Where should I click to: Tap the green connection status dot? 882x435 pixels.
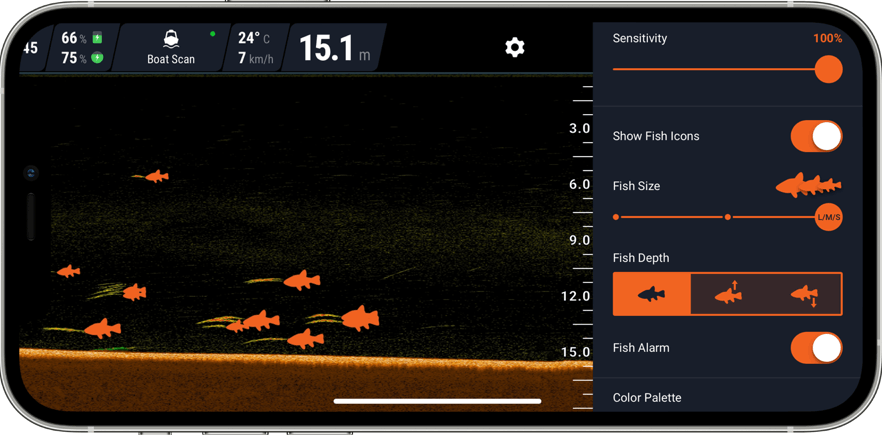click(x=213, y=34)
